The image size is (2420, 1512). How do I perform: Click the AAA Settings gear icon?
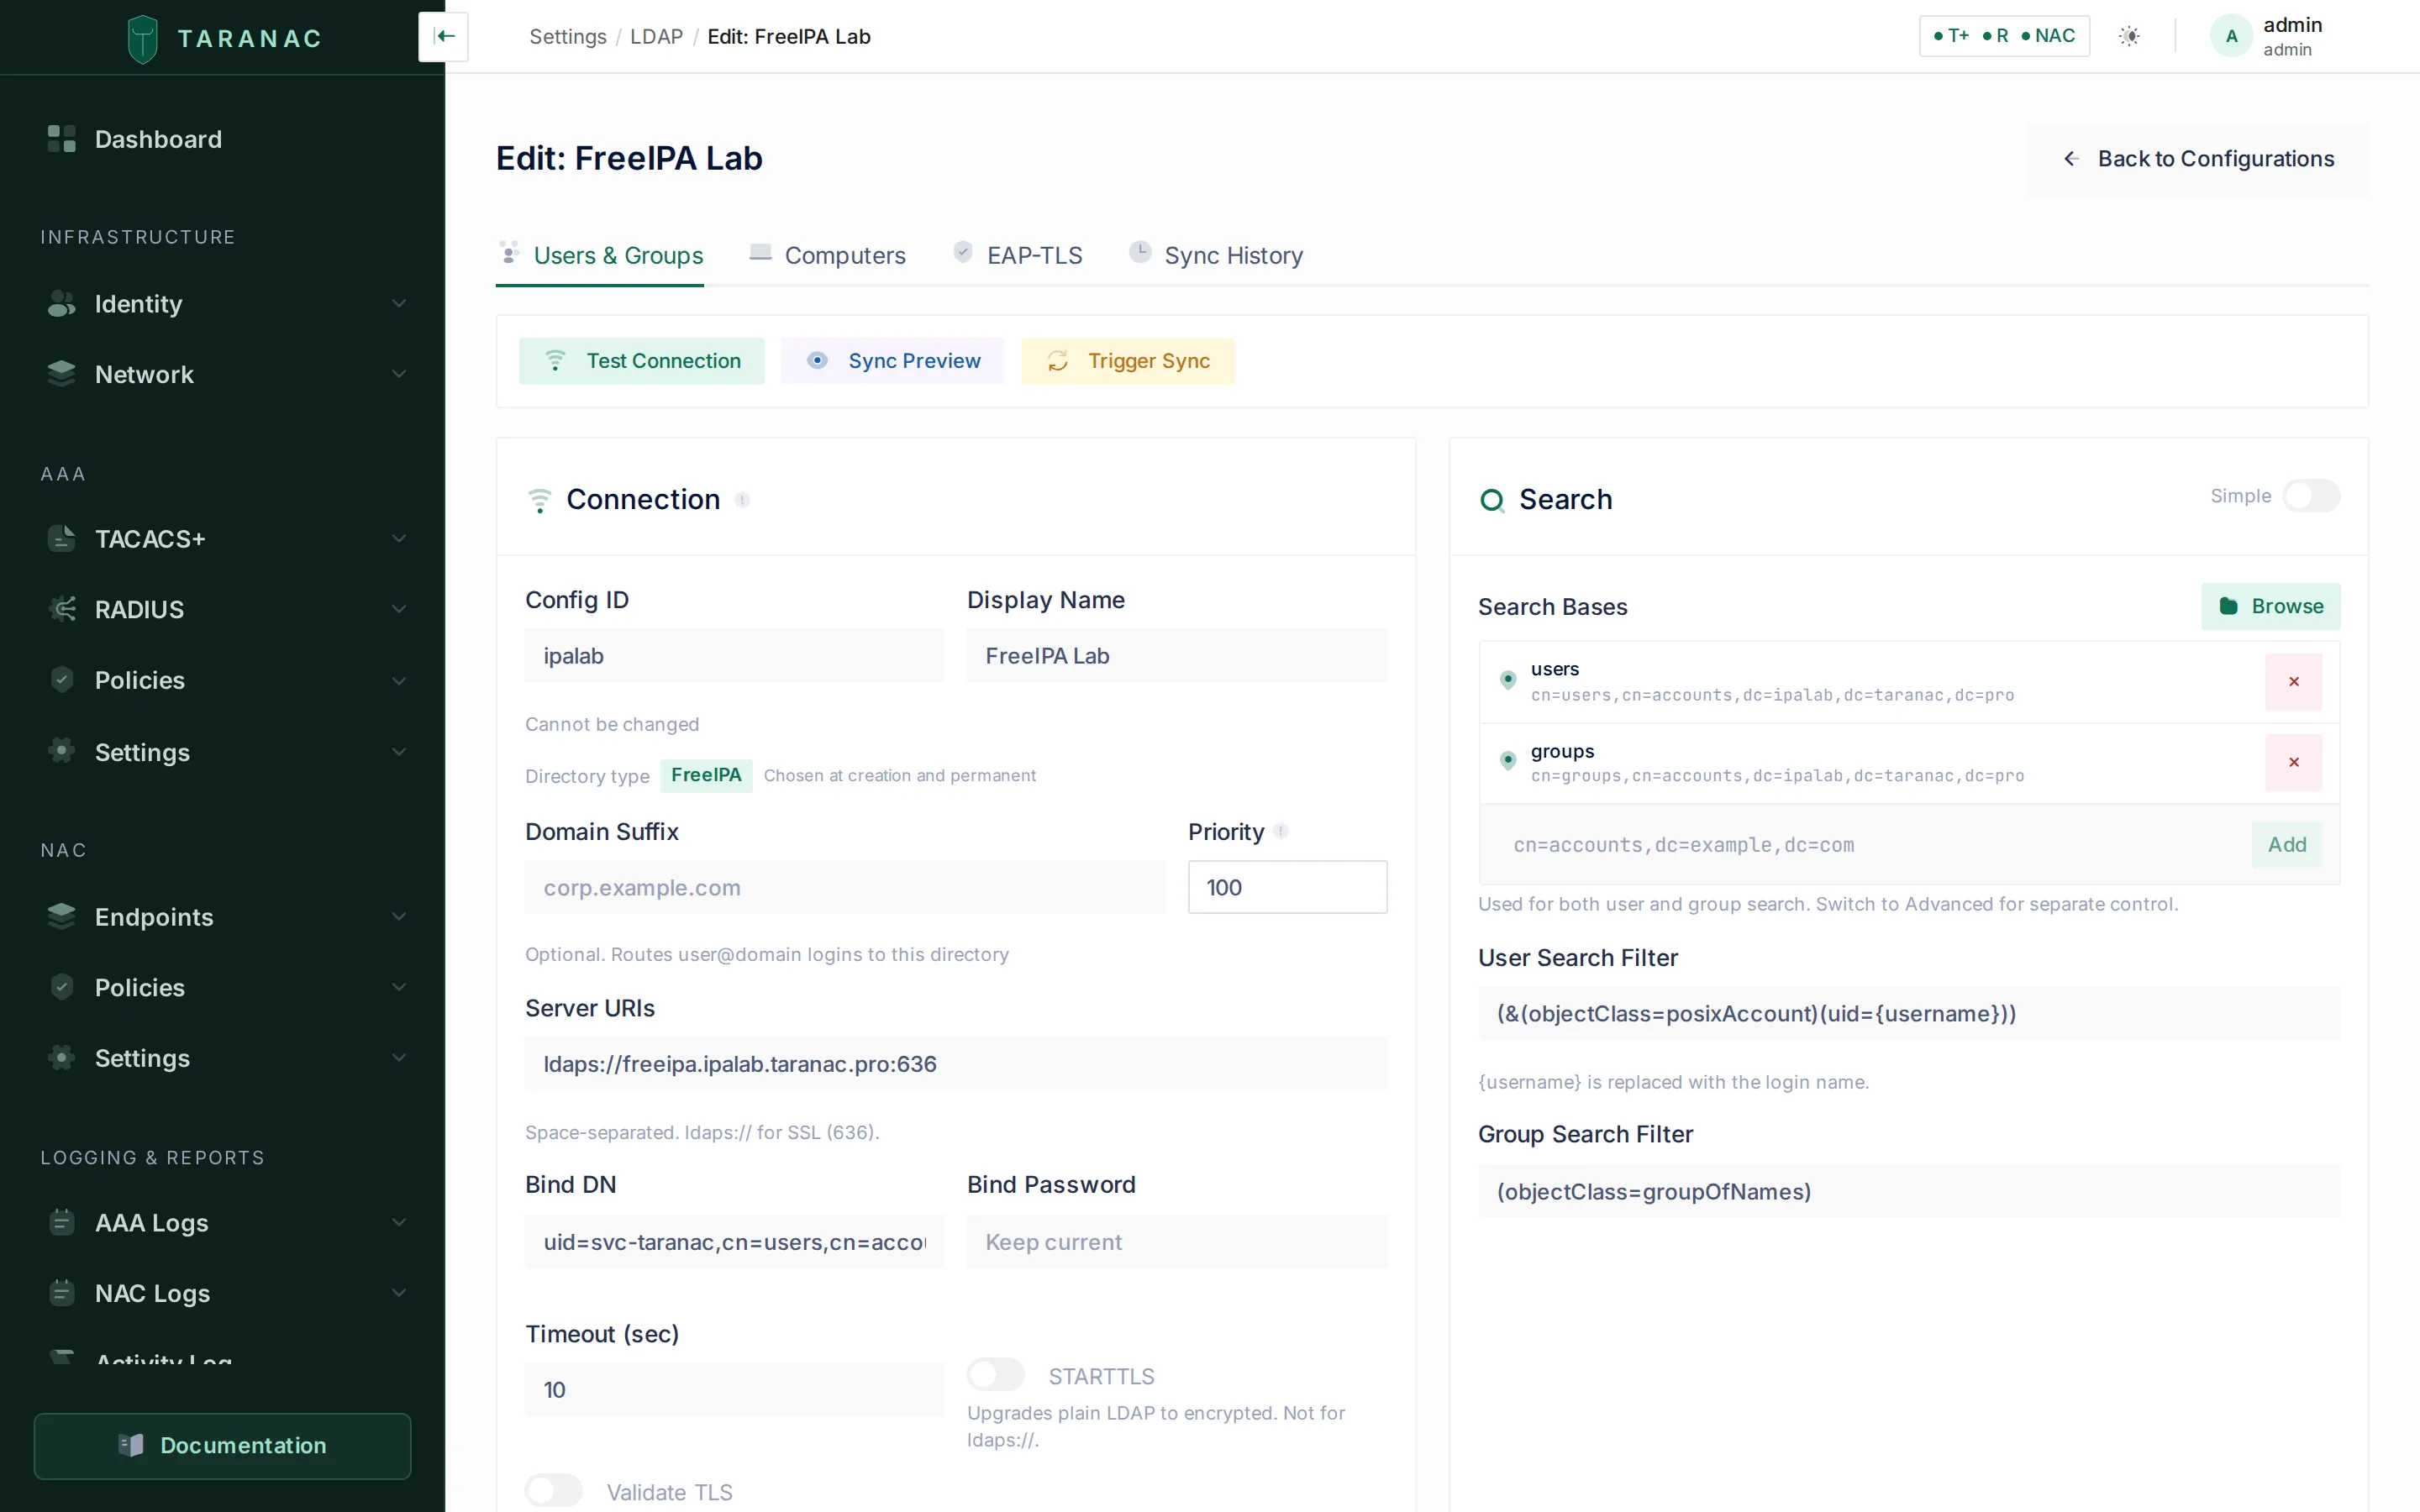pos(62,751)
